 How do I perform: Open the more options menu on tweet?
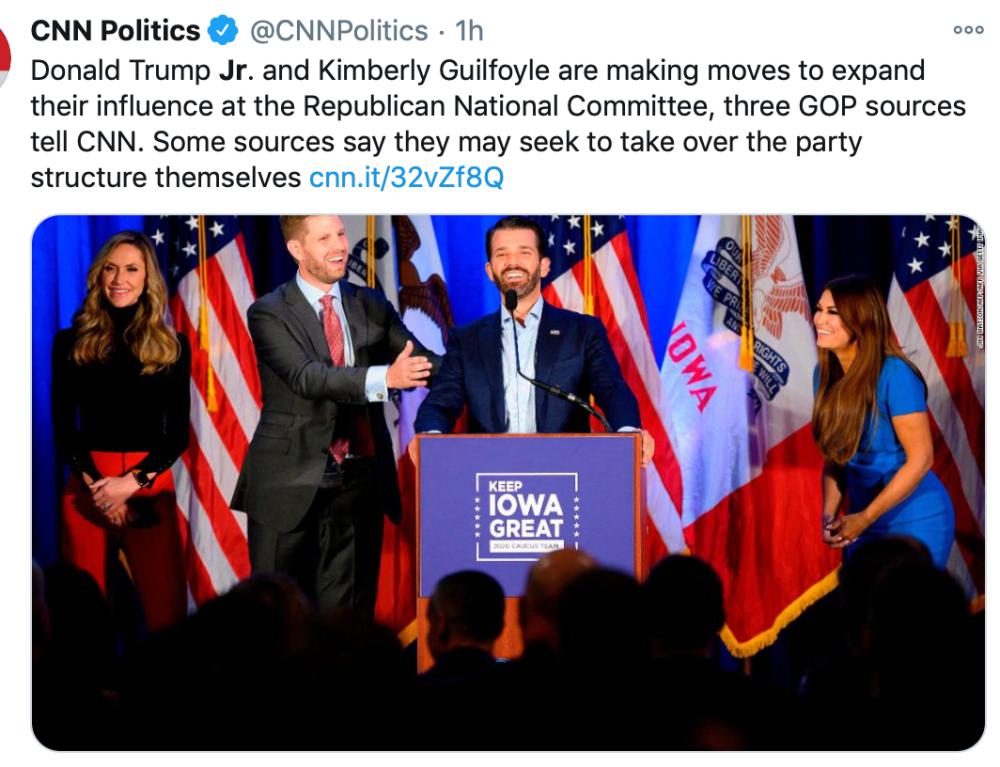pyautogui.click(x=968, y=31)
